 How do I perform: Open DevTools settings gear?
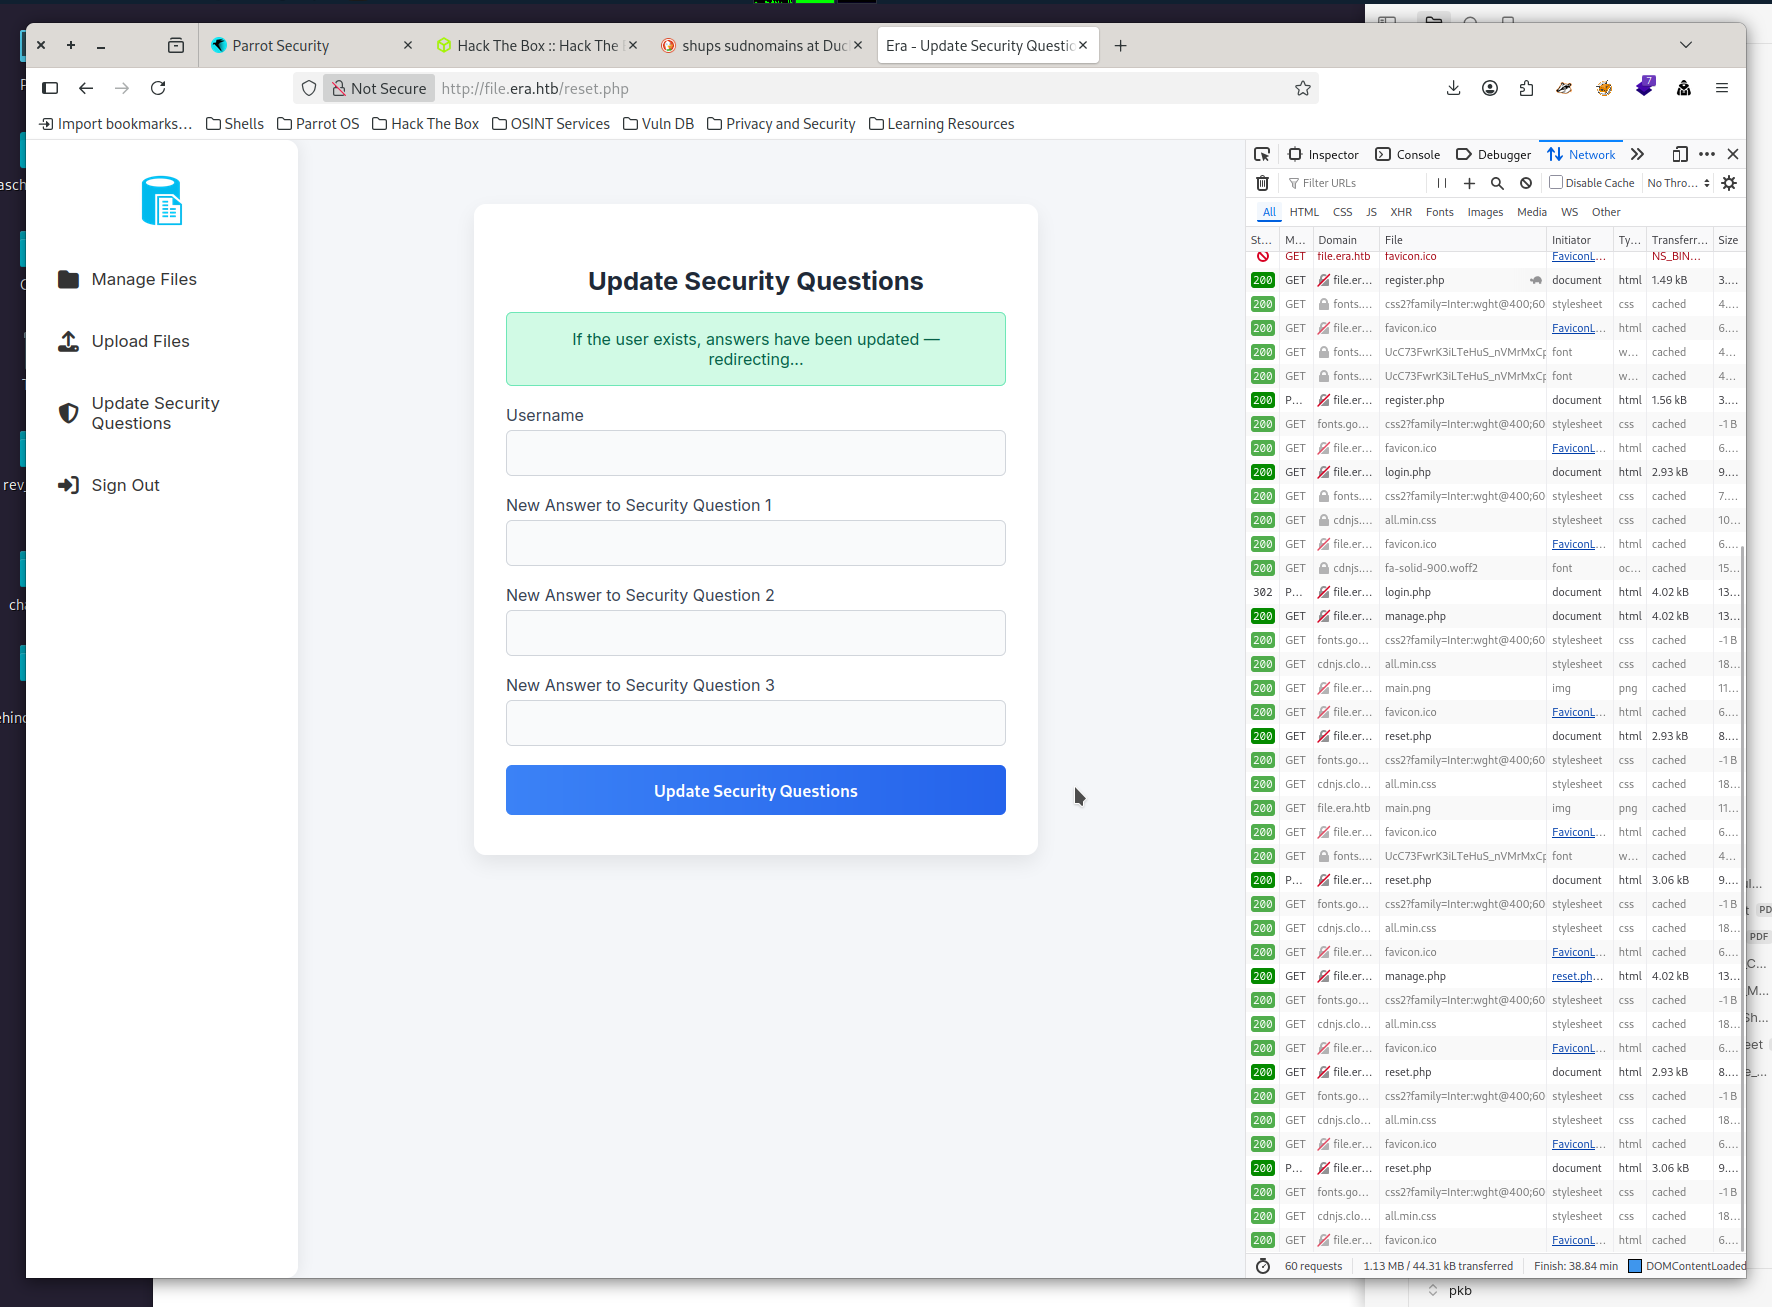click(1729, 183)
